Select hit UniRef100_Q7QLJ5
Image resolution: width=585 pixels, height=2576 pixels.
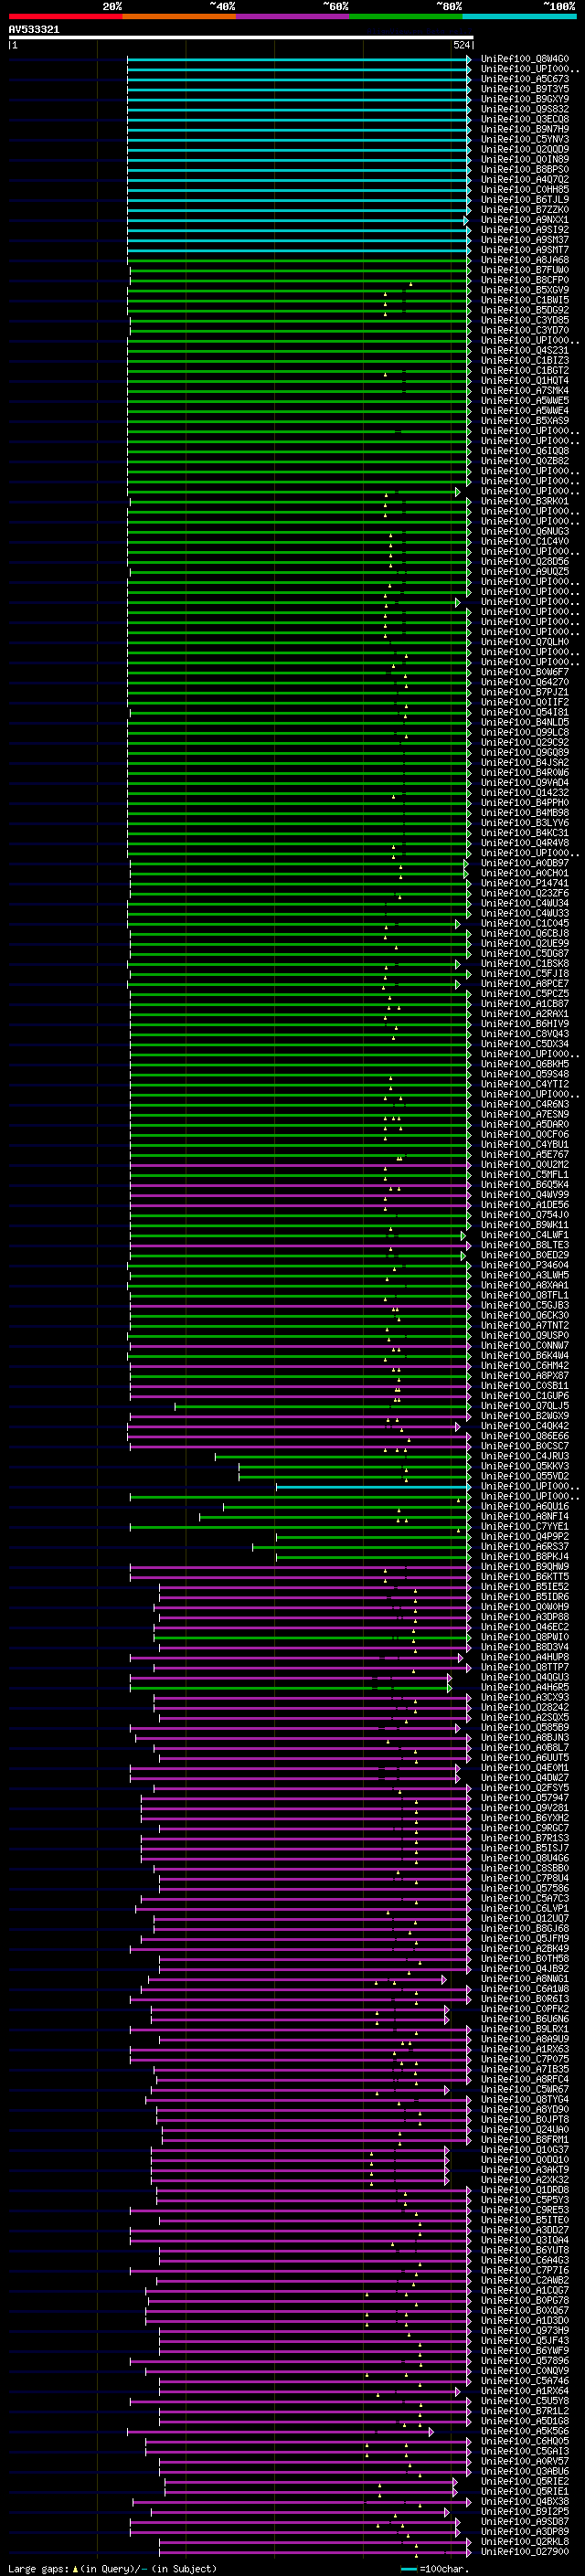[524, 1405]
